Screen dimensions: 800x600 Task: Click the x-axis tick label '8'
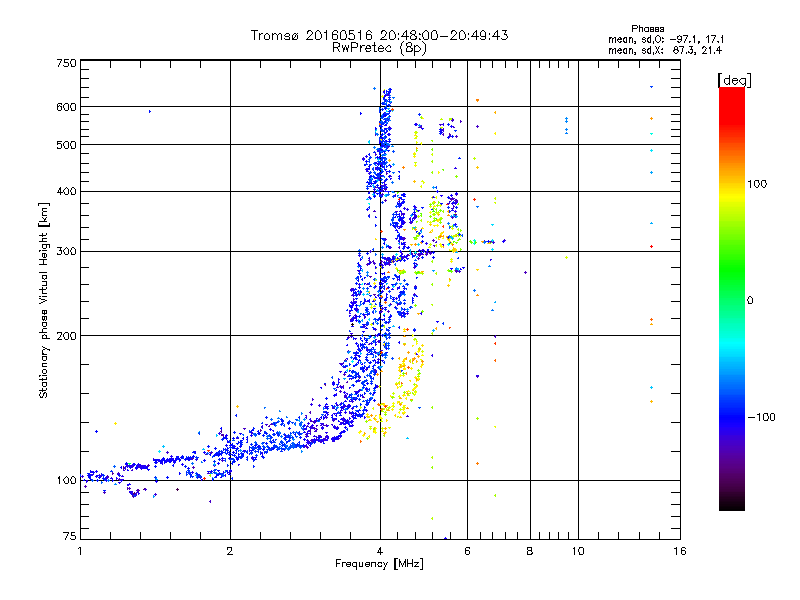coord(530,551)
